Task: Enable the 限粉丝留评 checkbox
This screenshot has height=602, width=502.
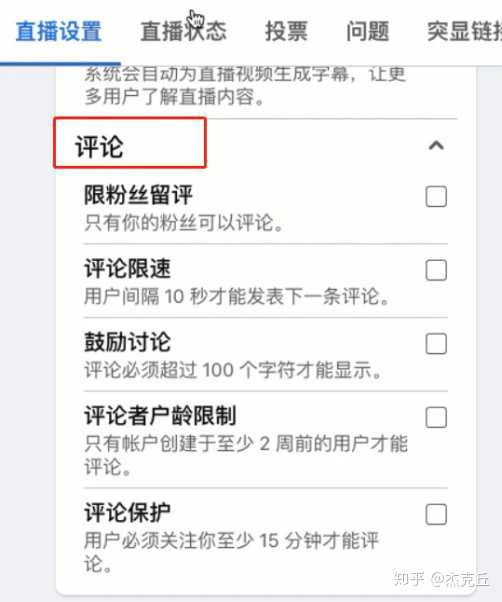Action: tap(436, 197)
